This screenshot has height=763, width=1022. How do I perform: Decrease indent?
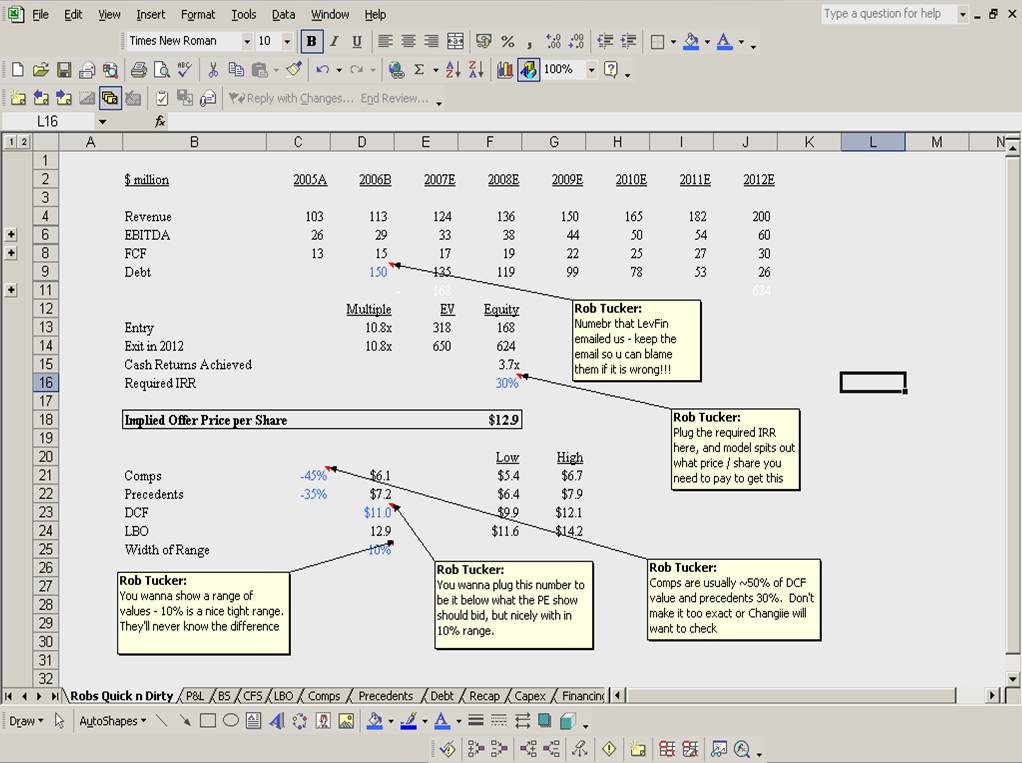[605, 42]
